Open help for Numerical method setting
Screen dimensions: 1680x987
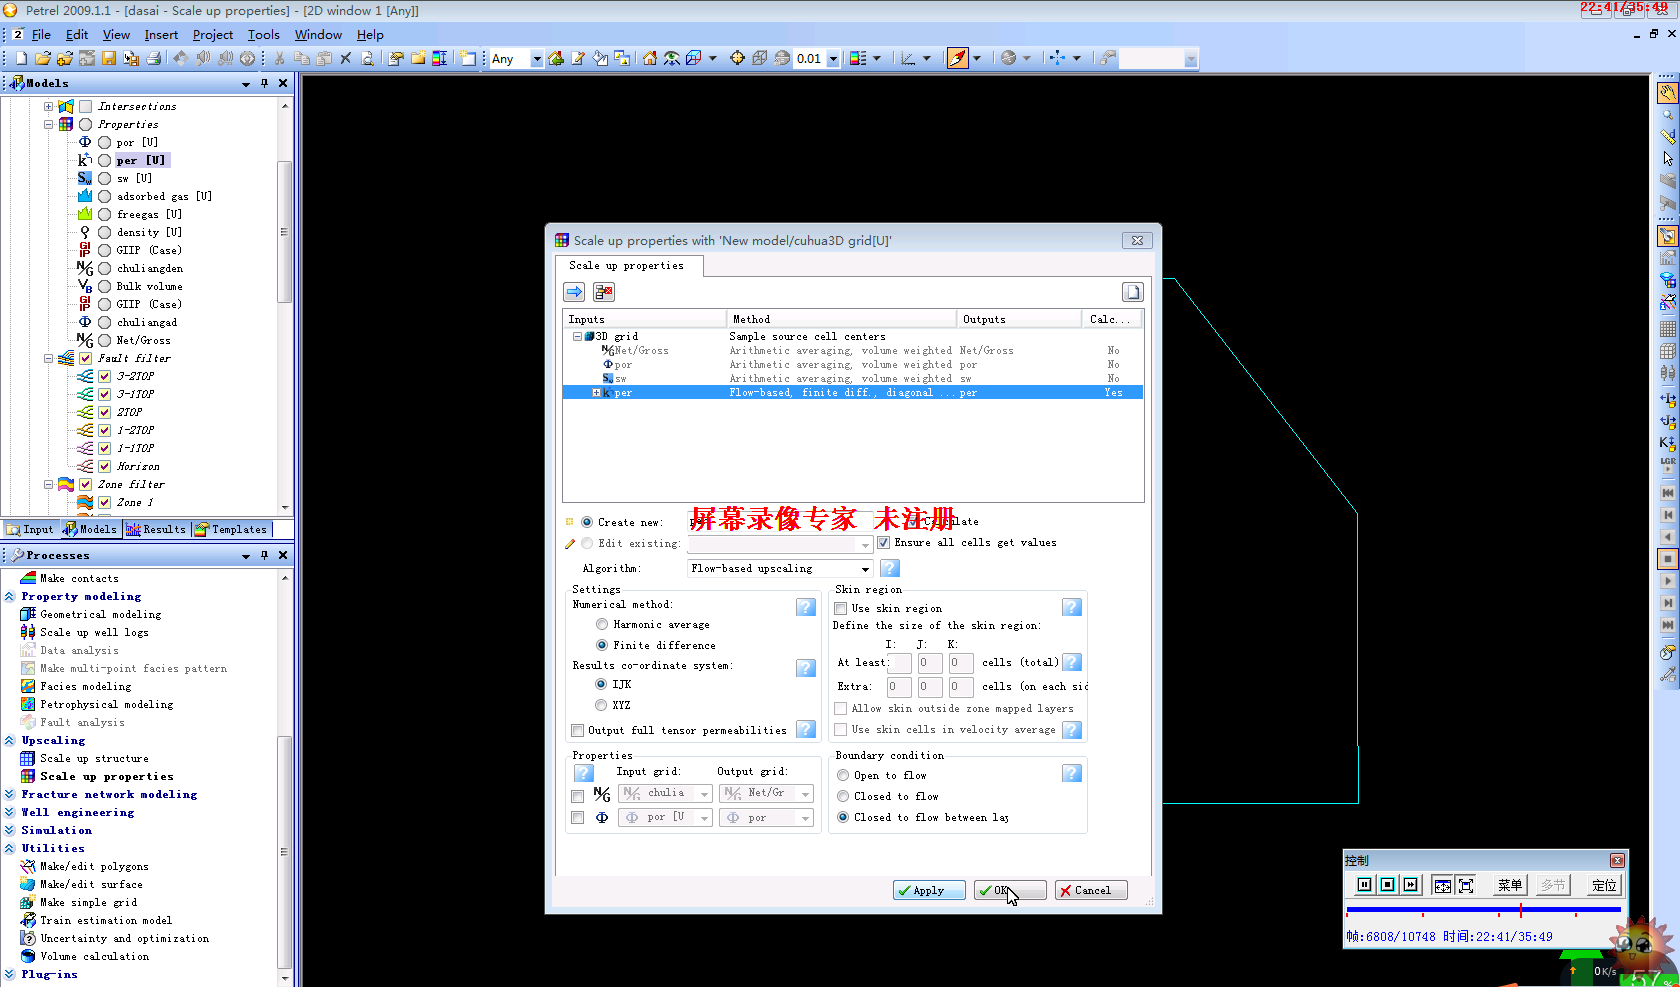[806, 607]
